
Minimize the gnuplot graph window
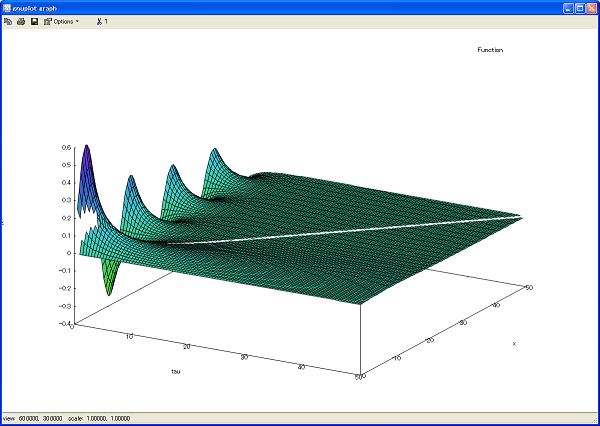click(569, 8)
